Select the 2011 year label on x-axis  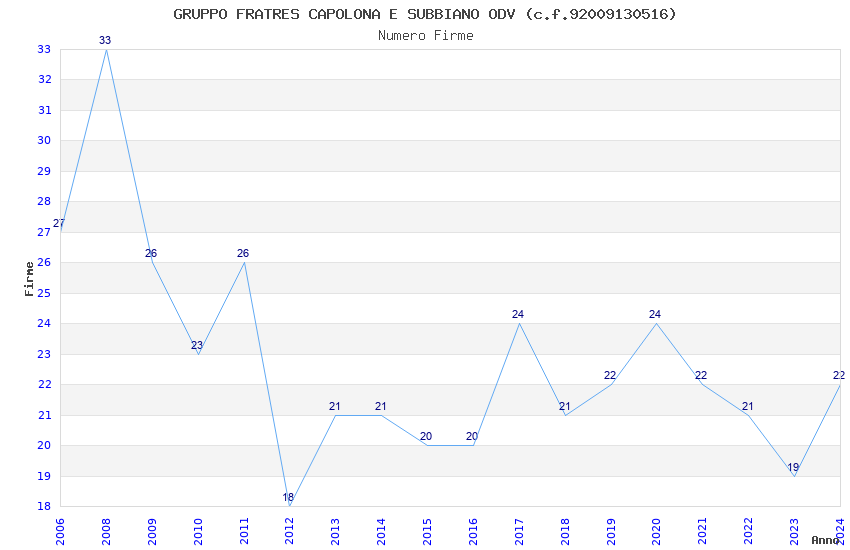pos(244,531)
